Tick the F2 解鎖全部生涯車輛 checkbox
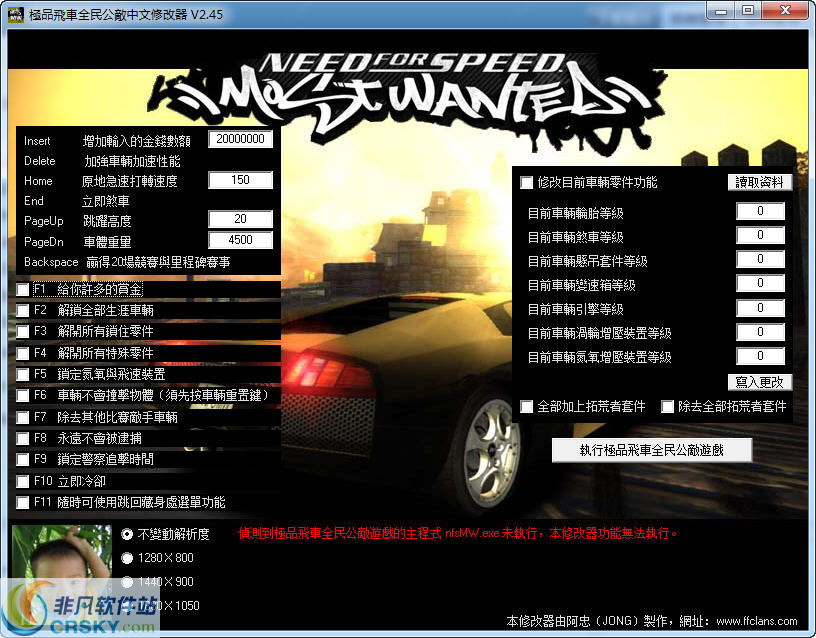 pos(23,310)
